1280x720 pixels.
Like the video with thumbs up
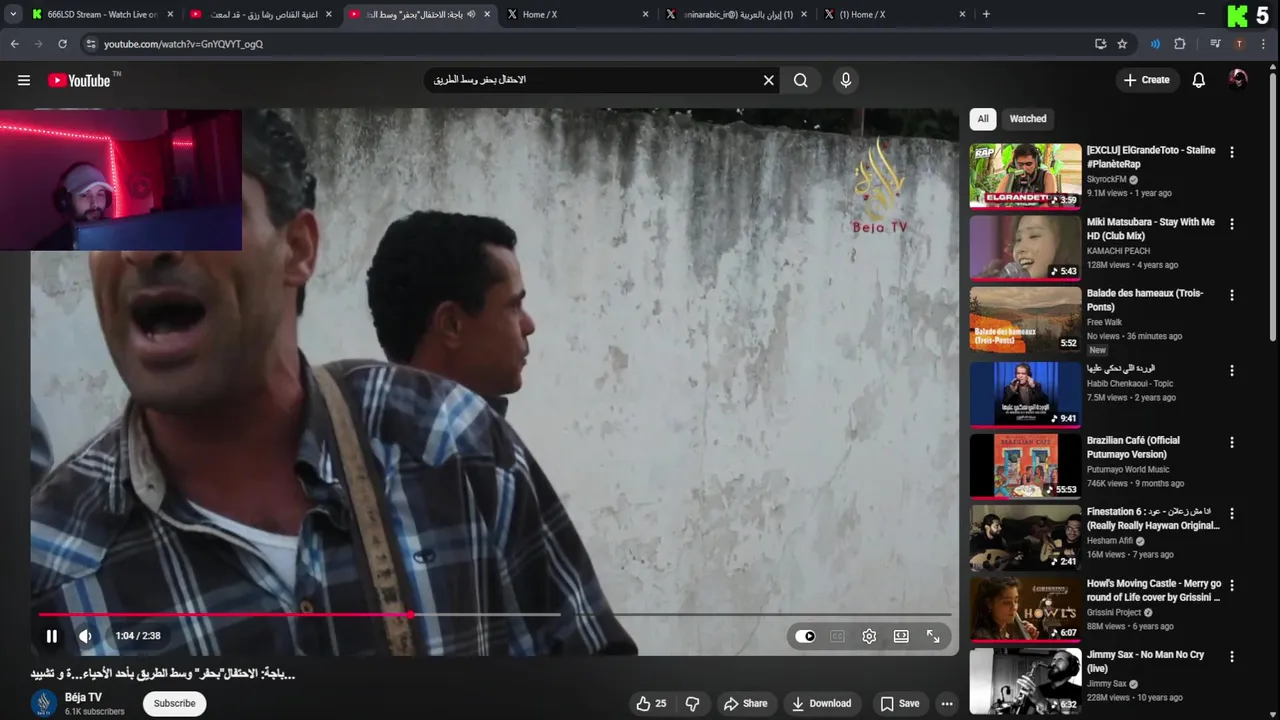pos(651,704)
